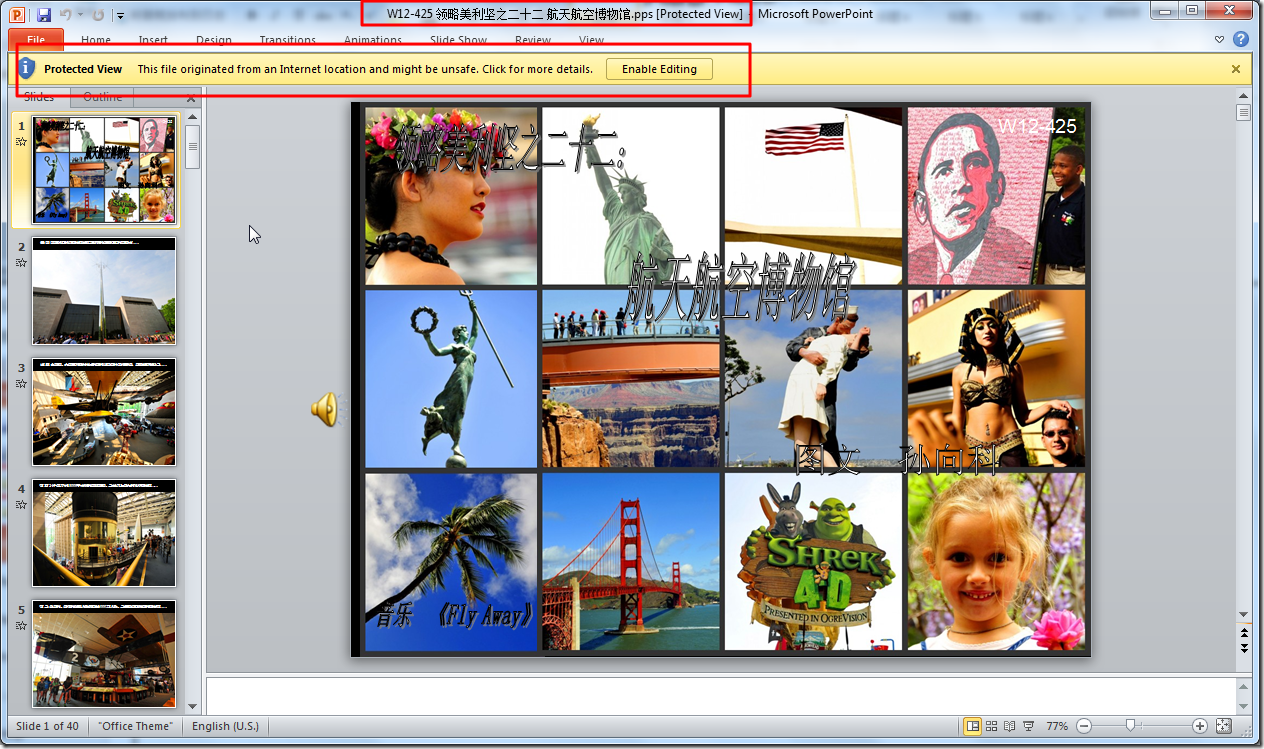Switch to Slide Sorter view icon
The width and height of the screenshot is (1264, 749).
(991, 726)
